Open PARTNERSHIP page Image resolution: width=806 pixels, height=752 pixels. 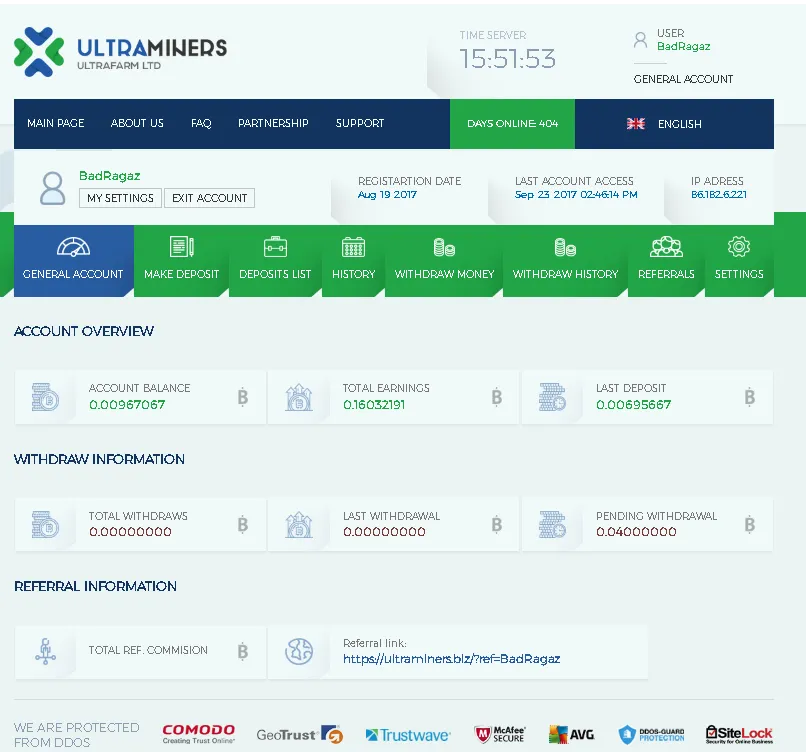pos(273,123)
